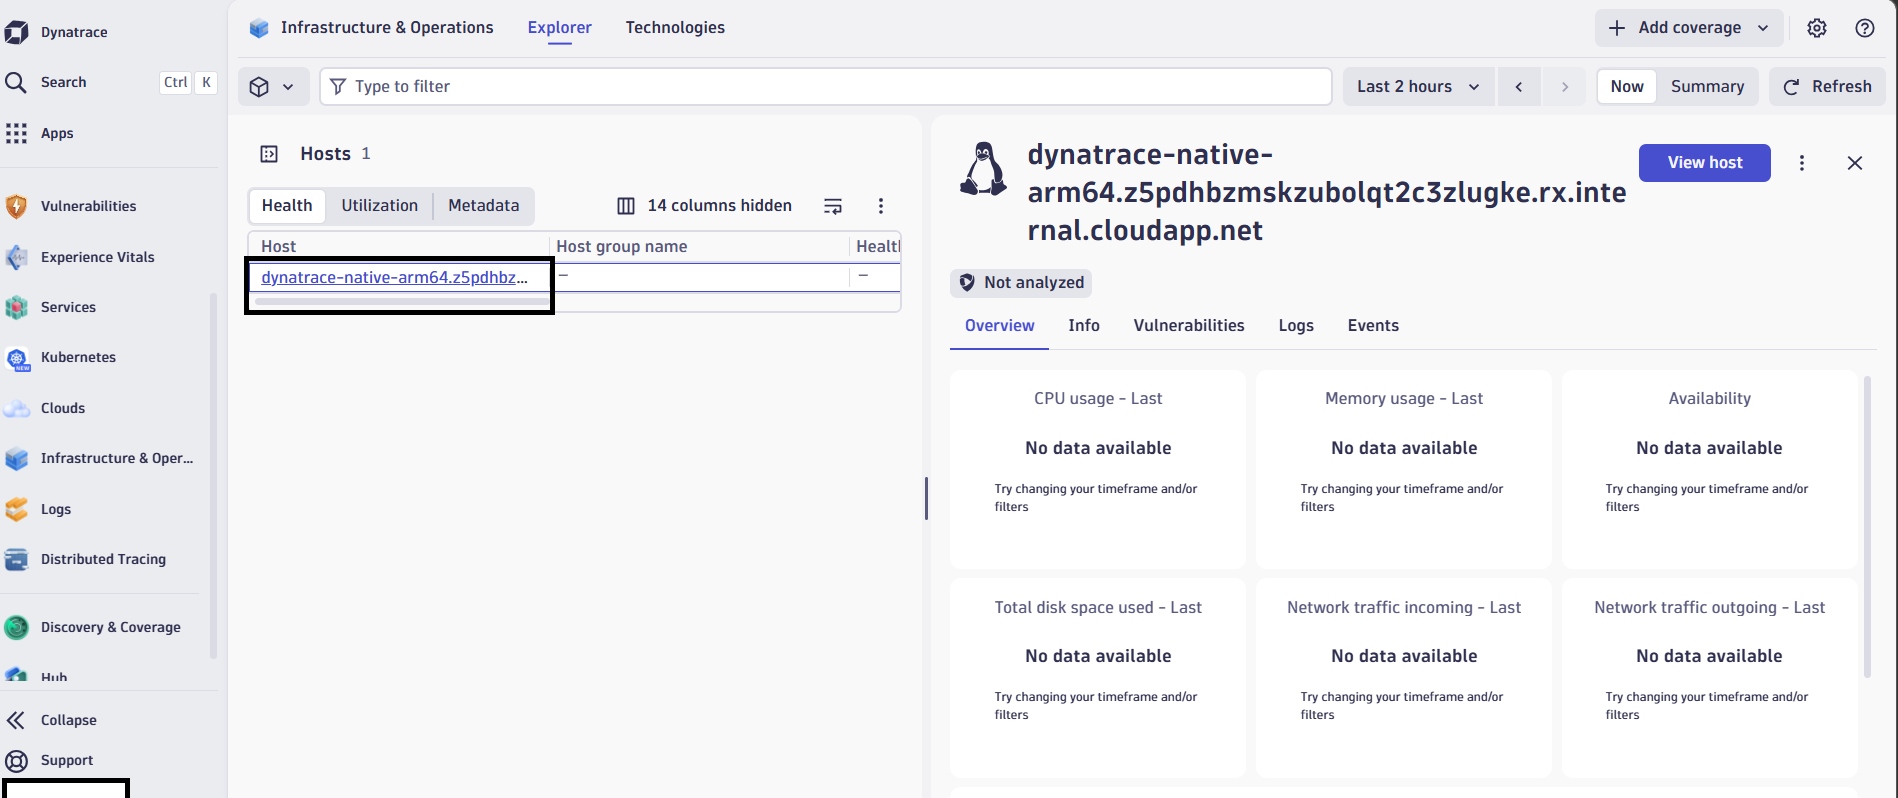Click the Not analyzed status badge
1898x798 pixels.
1021,283
